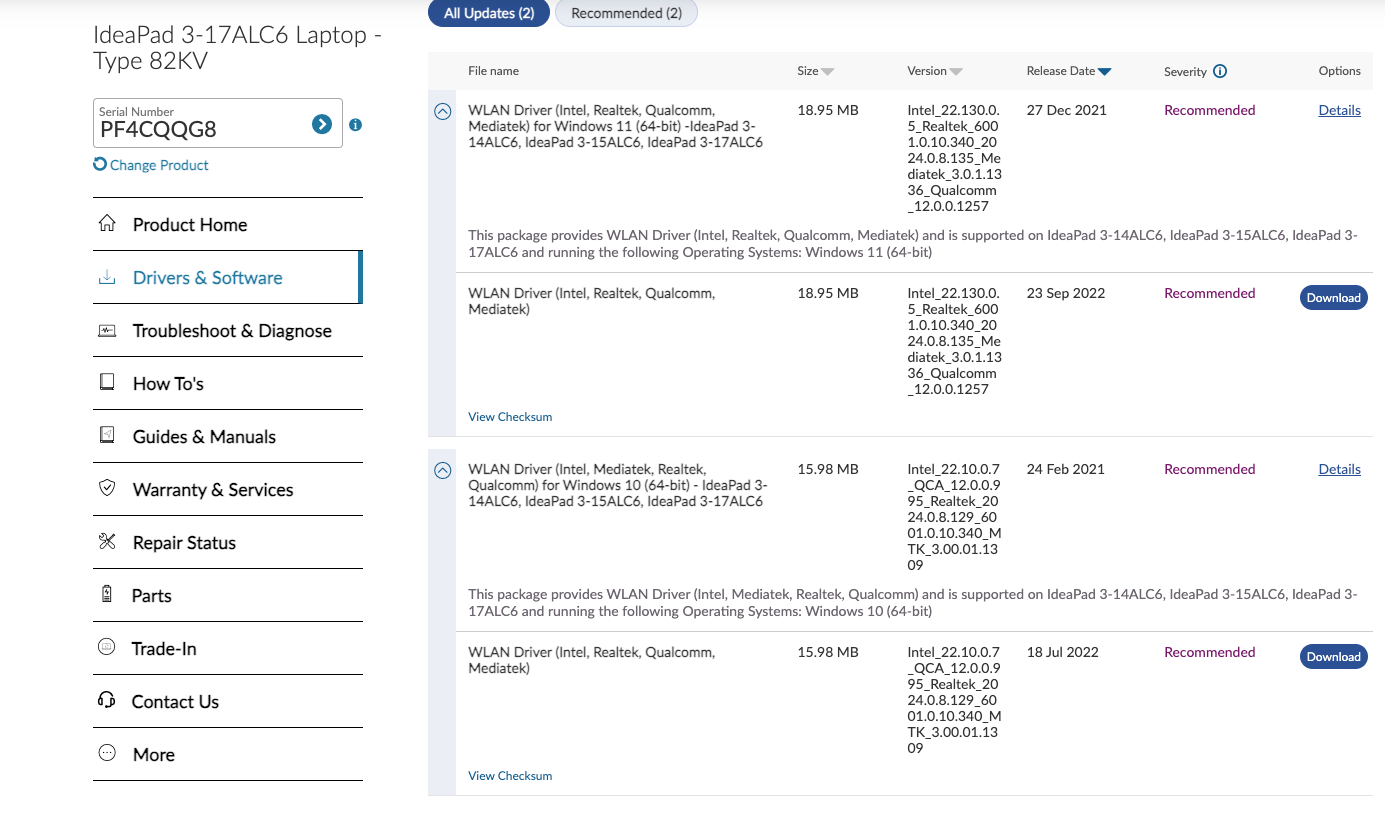
Task: Click the Options column header
Action: pyautogui.click(x=1339, y=71)
